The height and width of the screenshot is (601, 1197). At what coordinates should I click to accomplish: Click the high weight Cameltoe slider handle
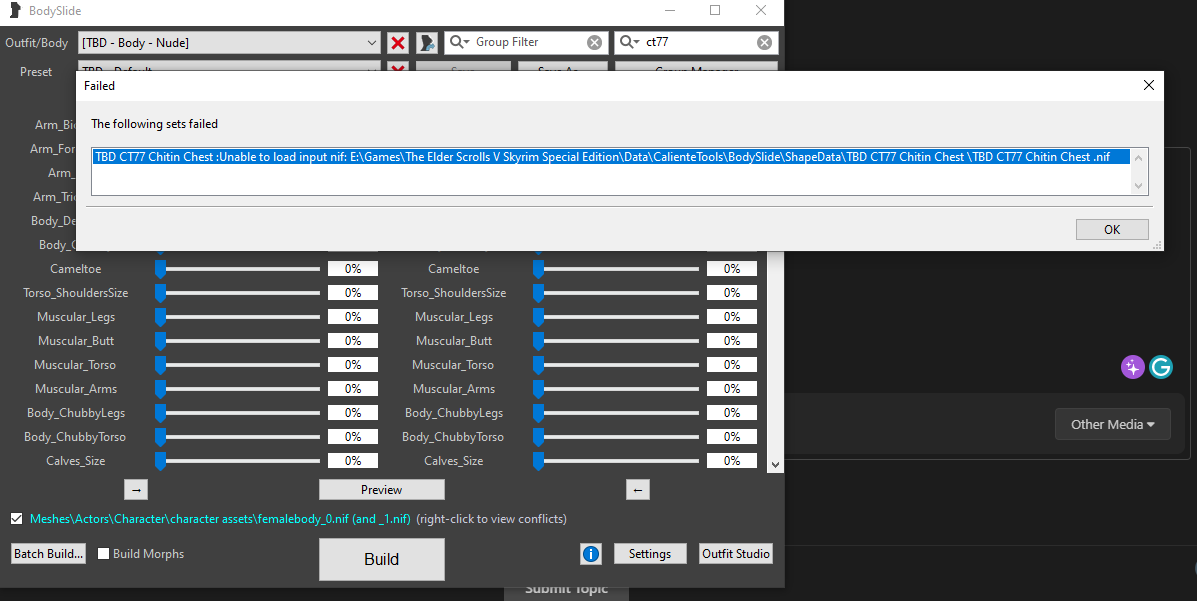tap(538, 270)
